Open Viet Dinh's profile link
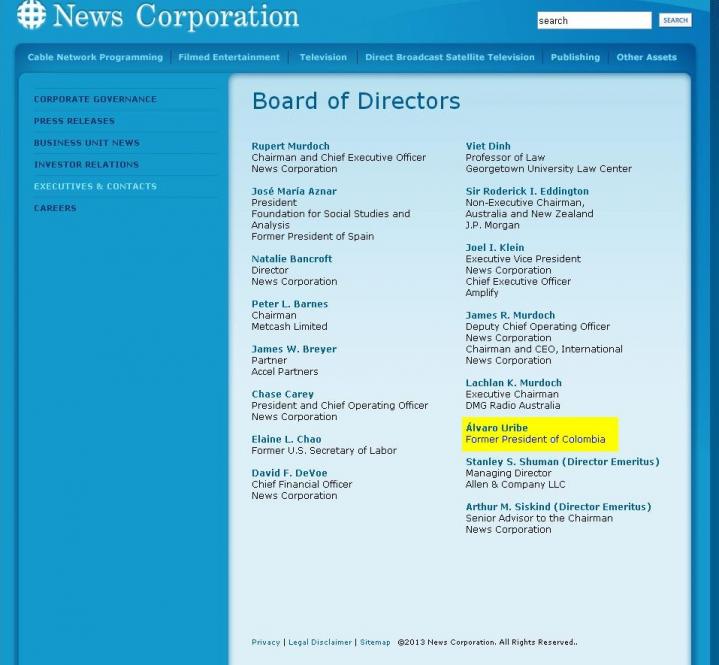The height and width of the screenshot is (665, 719). (488, 146)
